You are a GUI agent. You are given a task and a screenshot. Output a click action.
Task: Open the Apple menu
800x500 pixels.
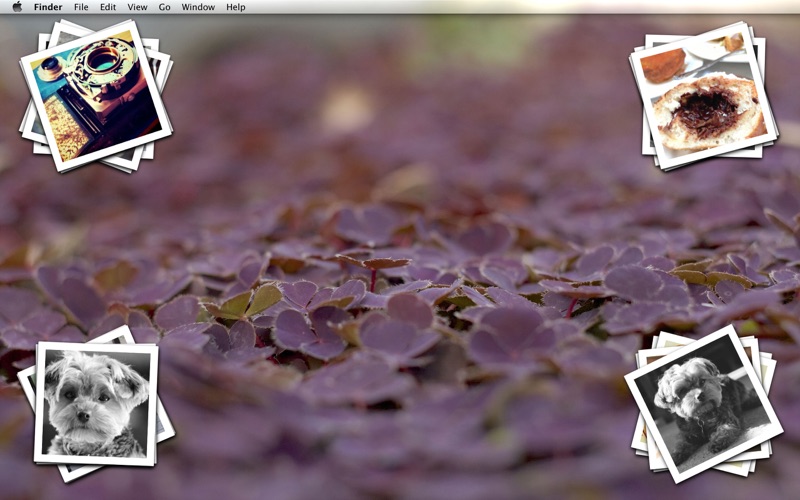(17, 7)
